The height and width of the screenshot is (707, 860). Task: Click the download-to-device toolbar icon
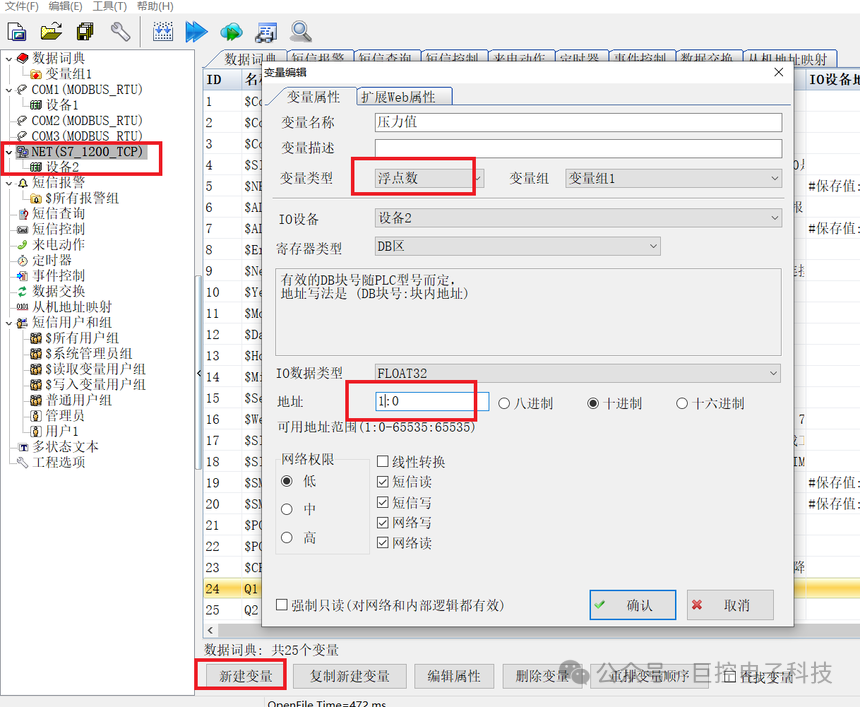pyautogui.click(x=163, y=31)
